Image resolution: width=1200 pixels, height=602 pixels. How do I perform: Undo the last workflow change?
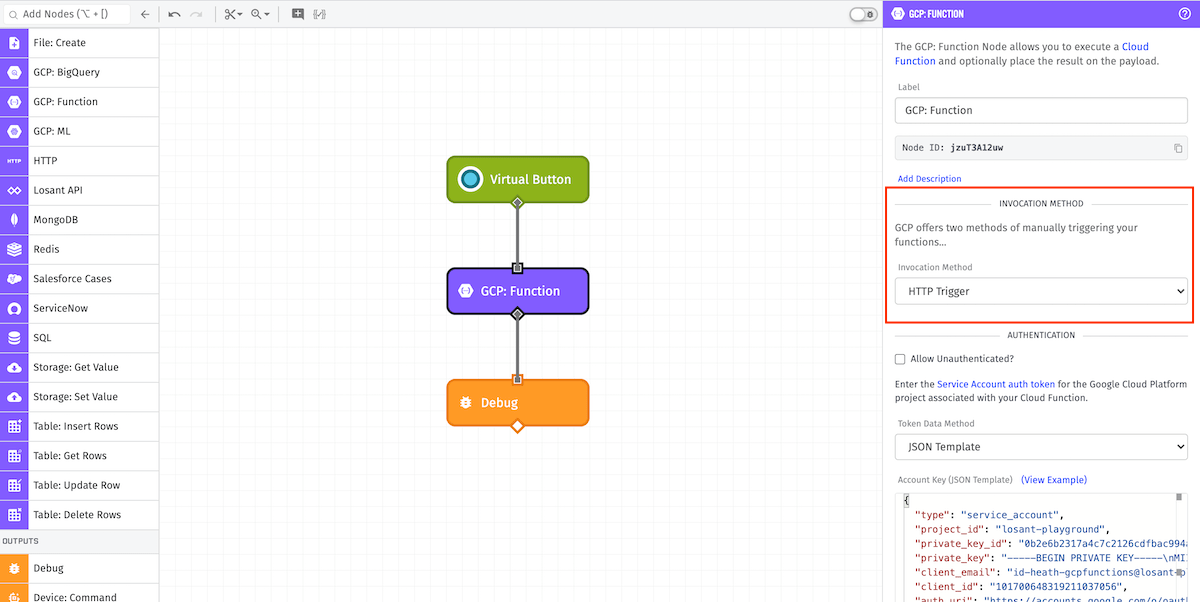[174, 14]
